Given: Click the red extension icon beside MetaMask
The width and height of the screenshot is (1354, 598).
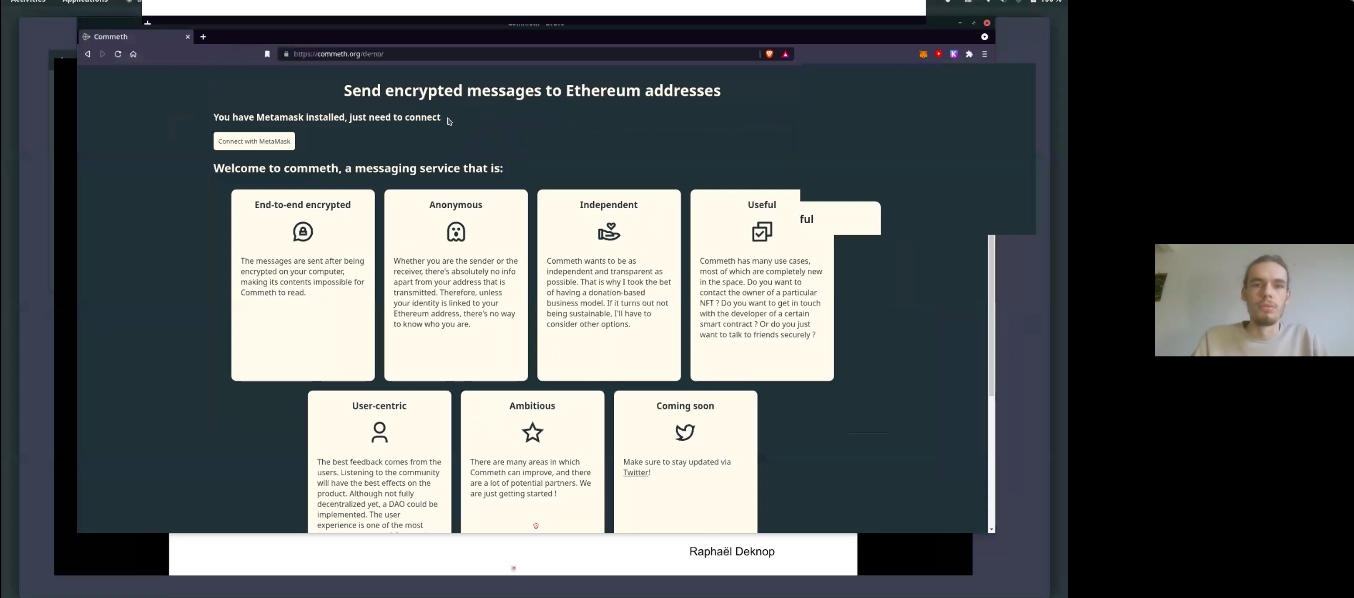Looking at the screenshot, I should (938, 54).
